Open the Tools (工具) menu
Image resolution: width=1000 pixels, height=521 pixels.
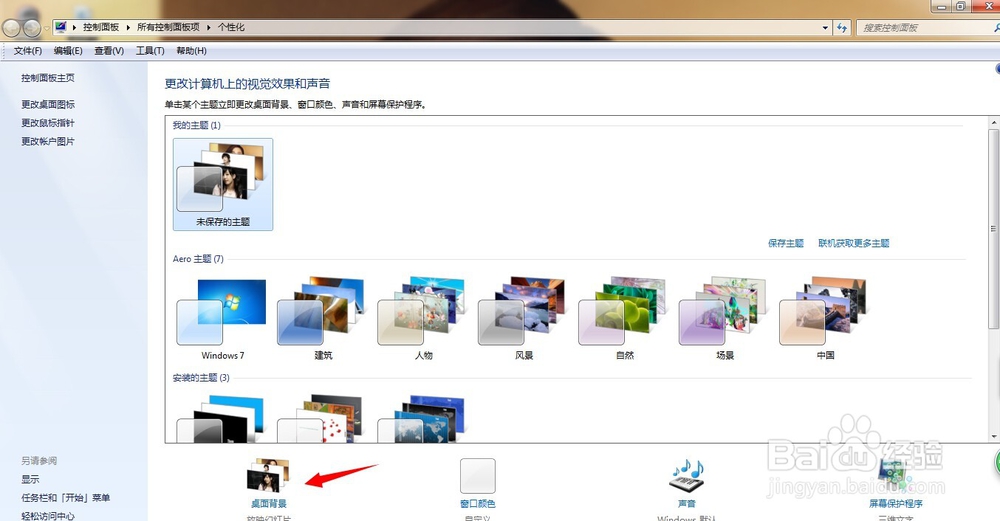click(150, 51)
